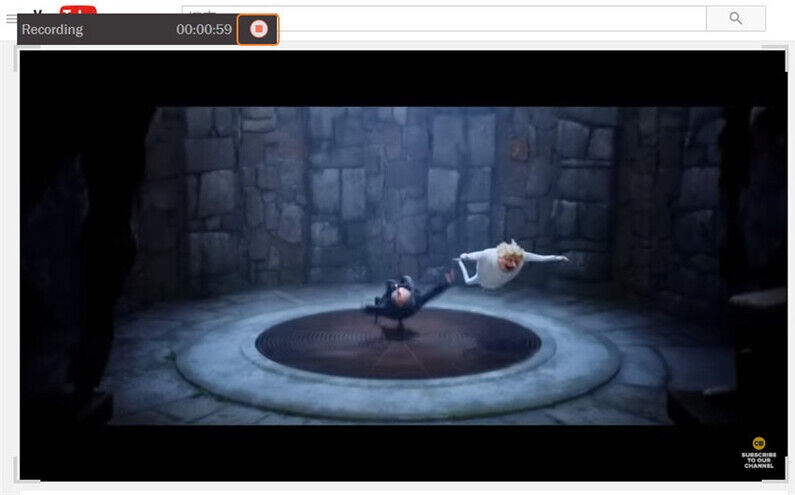
Task: Click empty space in recording toolbar
Action: click(x=130, y=29)
